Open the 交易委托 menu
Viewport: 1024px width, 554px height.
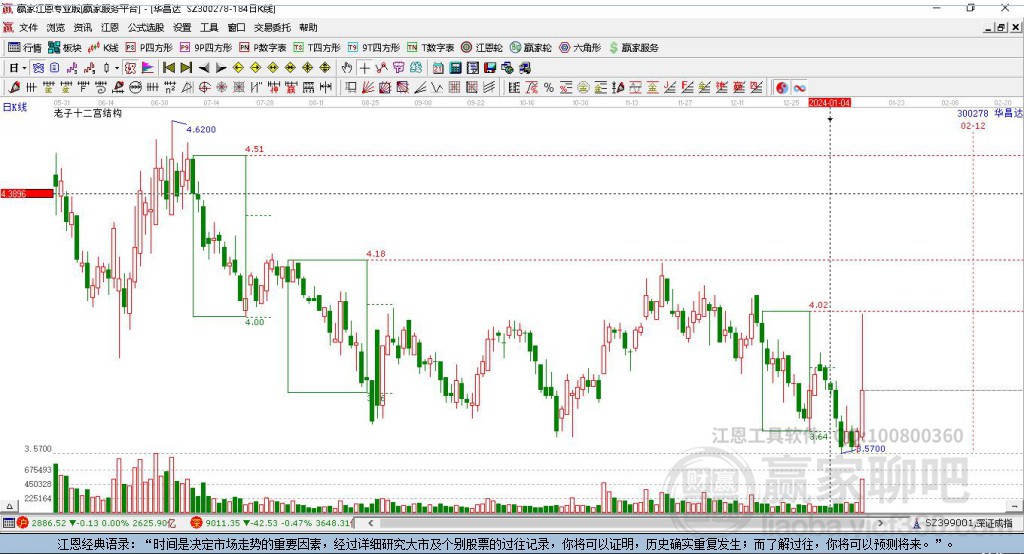pyautogui.click(x=272, y=27)
